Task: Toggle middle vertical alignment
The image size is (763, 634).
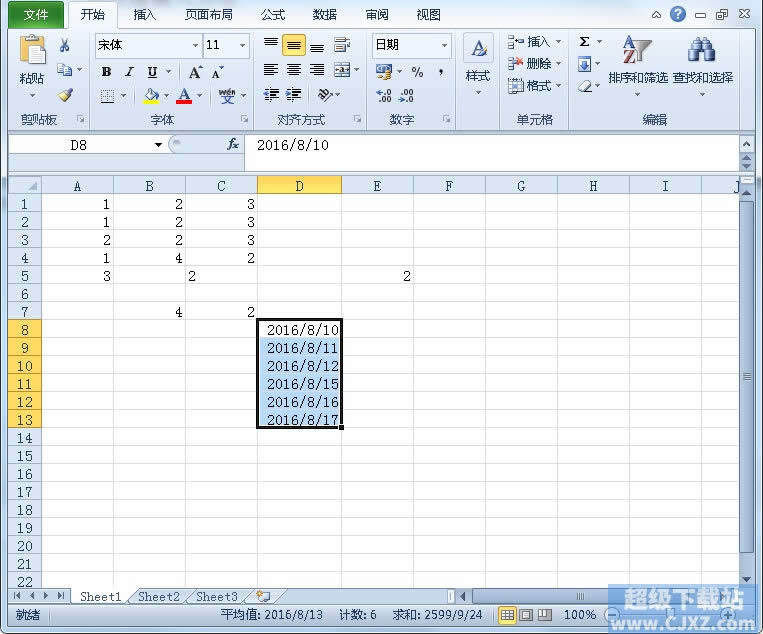Action: [x=294, y=45]
